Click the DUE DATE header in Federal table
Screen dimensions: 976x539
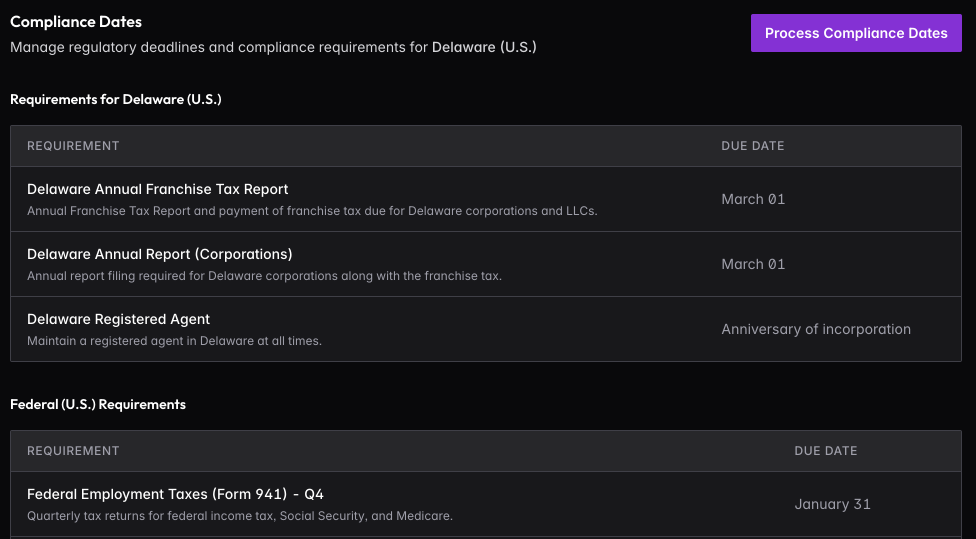coord(825,451)
